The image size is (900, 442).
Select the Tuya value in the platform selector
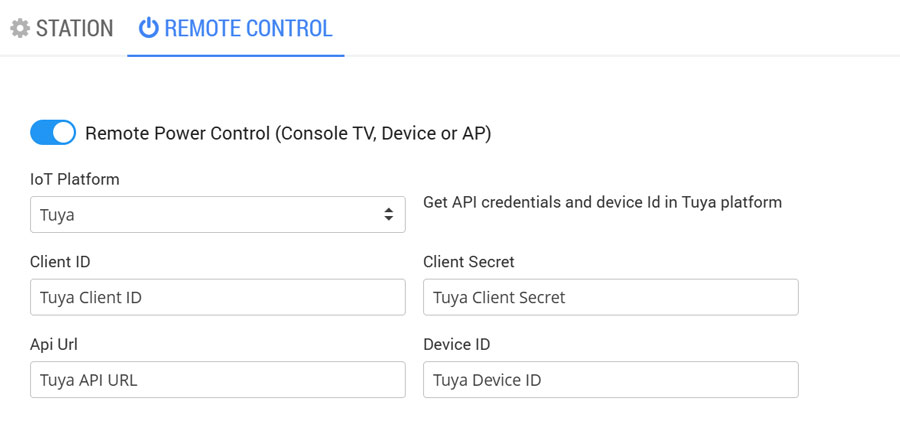(x=58, y=214)
